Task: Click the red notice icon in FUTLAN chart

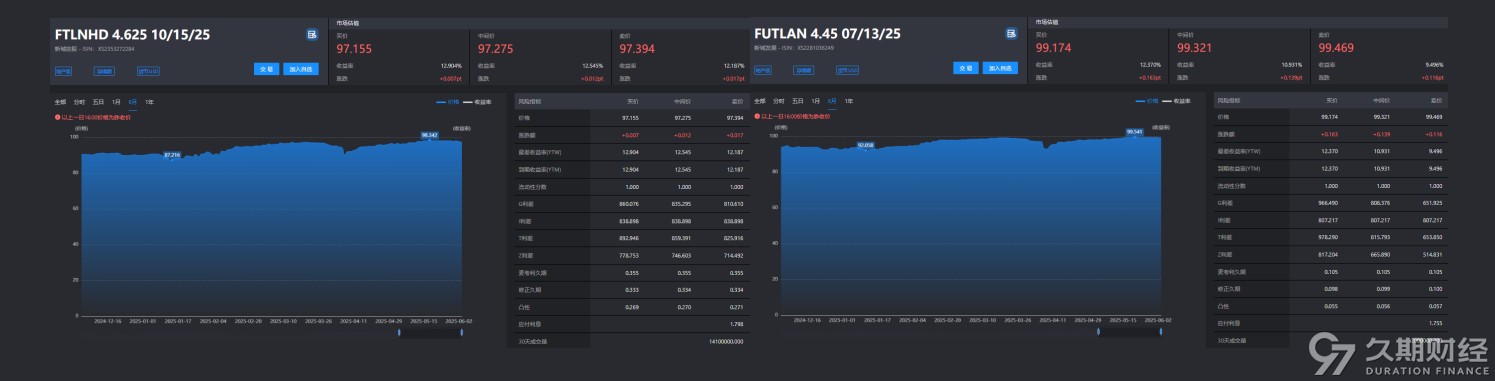Action: [756, 116]
